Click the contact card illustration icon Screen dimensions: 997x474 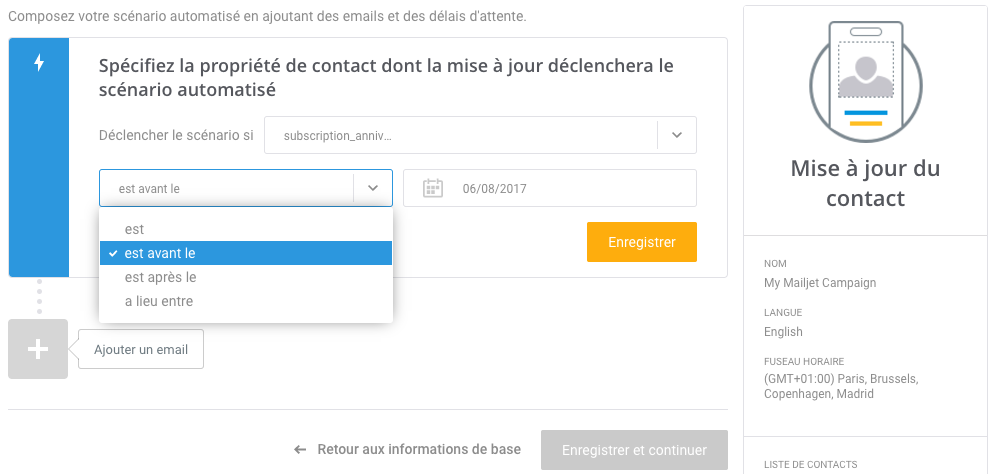click(865, 82)
